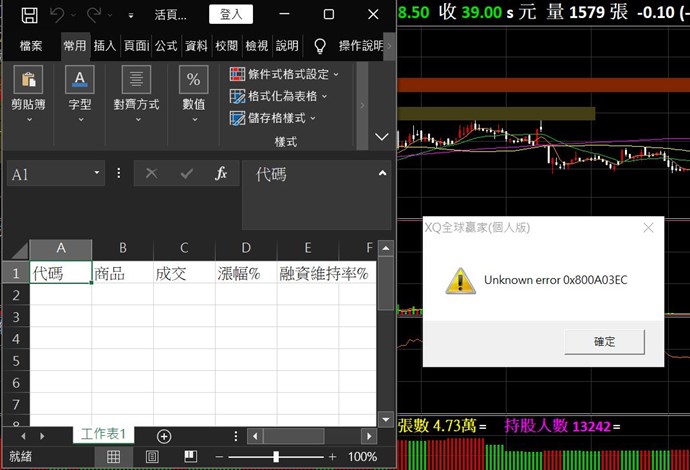Select cell C1 containing 成交
This screenshot has width=690, height=470.
click(184, 273)
